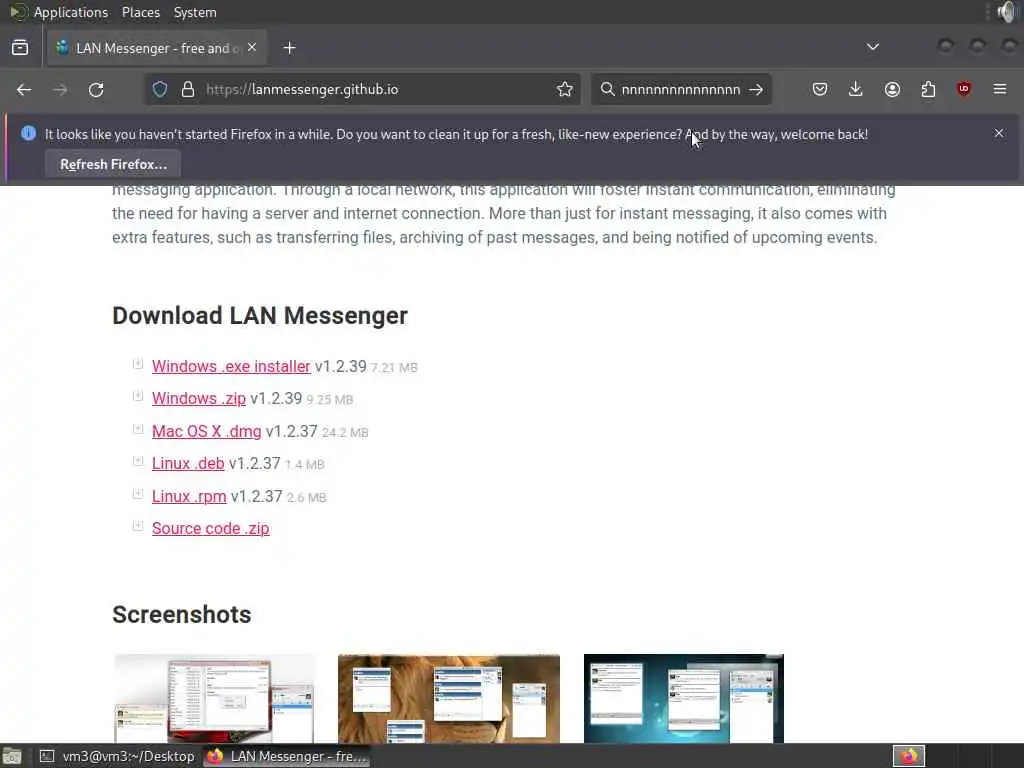Switch to LAN Messenger Firefox taskbar entry
The height and width of the screenshot is (768, 1024).
click(x=287, y=756)
